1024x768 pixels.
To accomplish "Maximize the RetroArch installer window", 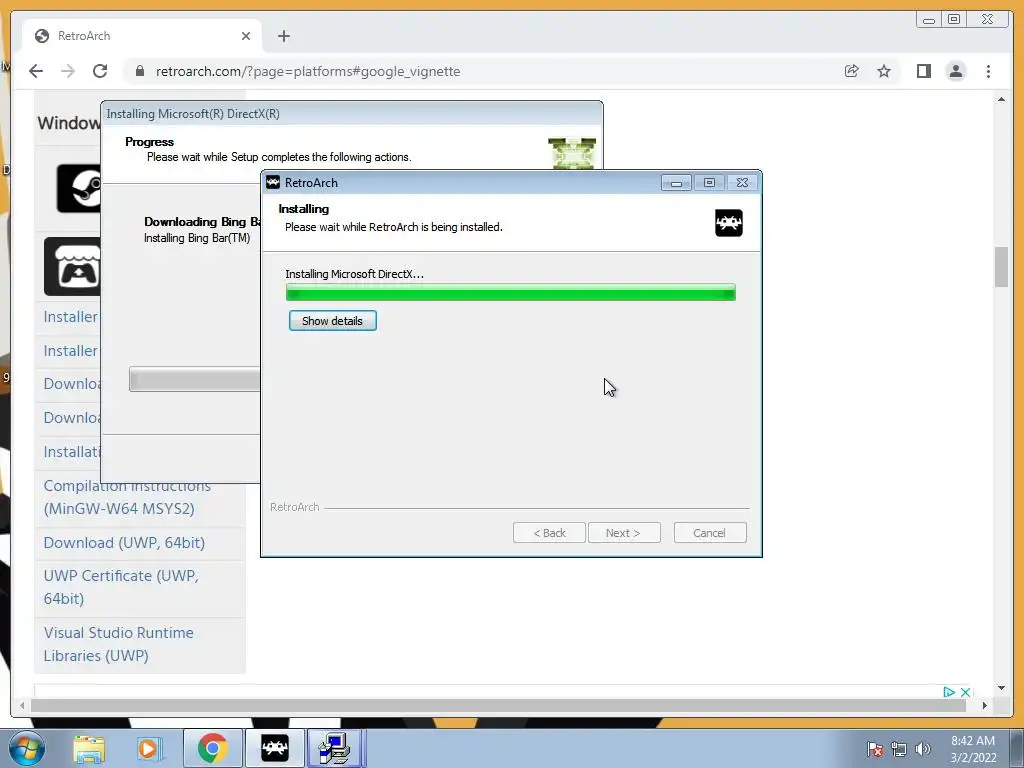I will (x=709, y=183).
